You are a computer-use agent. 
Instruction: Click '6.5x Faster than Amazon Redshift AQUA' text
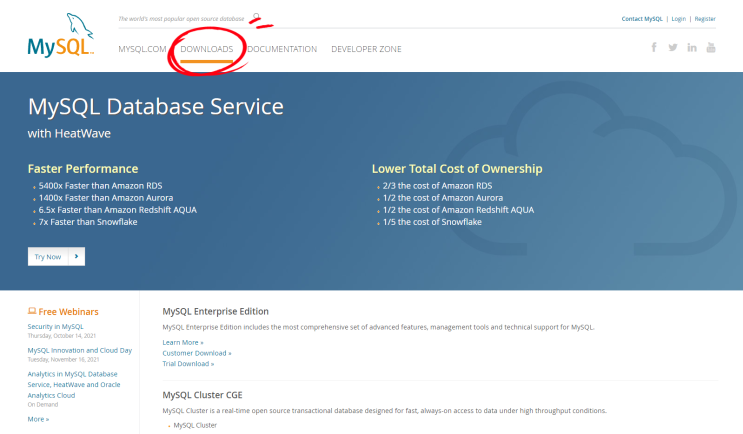click(x=118, y=210)
